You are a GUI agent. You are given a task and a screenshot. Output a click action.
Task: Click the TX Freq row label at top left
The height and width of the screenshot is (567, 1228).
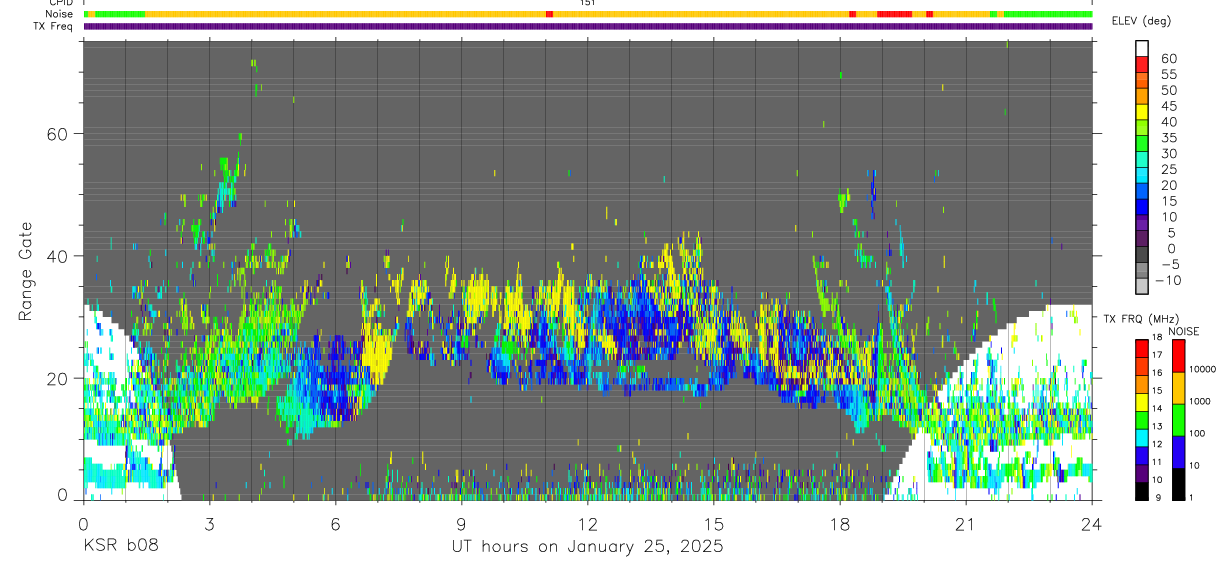pos(54,26)
